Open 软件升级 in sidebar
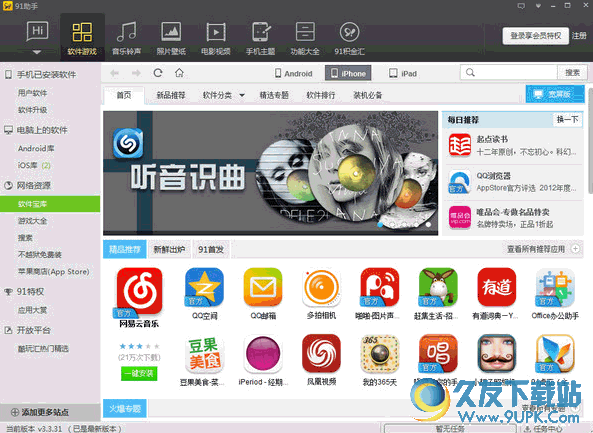593x433 pixels. point(33,110)
